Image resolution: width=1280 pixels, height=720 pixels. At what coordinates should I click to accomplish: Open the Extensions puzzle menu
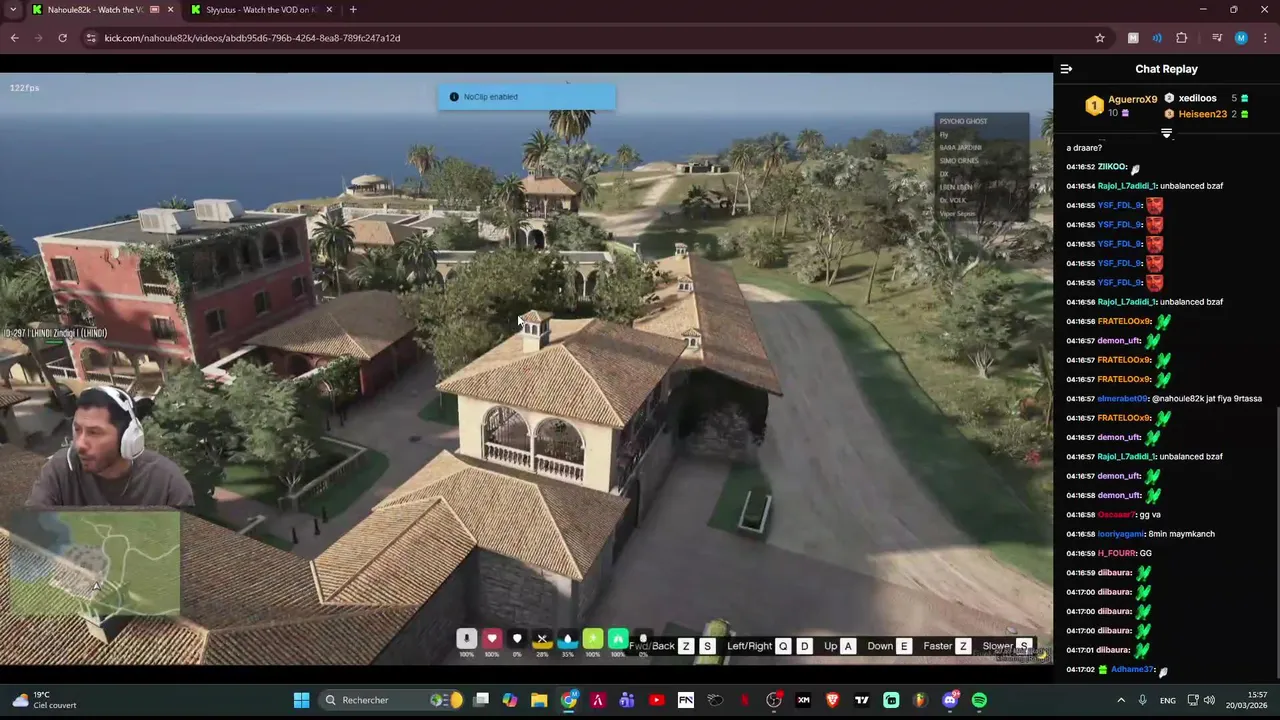(1182, 38)
